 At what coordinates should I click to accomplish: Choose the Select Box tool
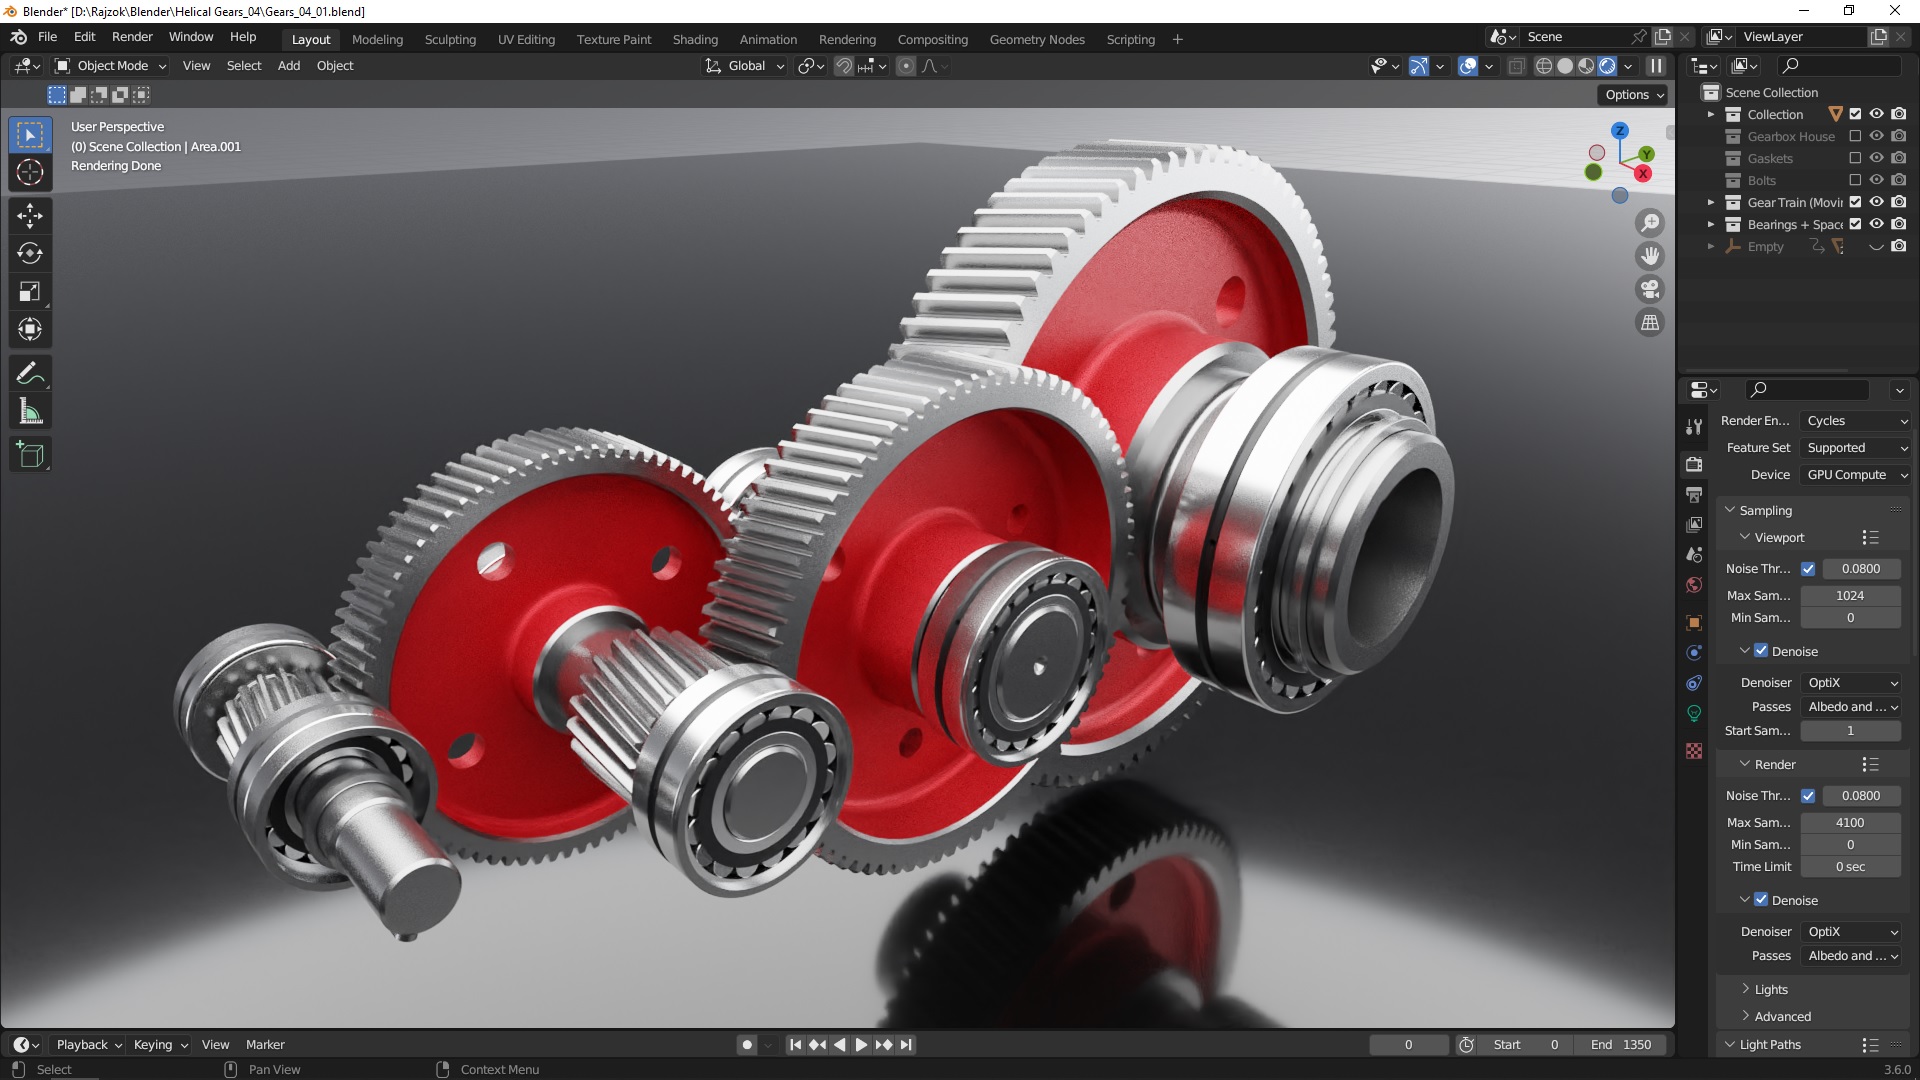pyautogui.click(x=30, y=134)
